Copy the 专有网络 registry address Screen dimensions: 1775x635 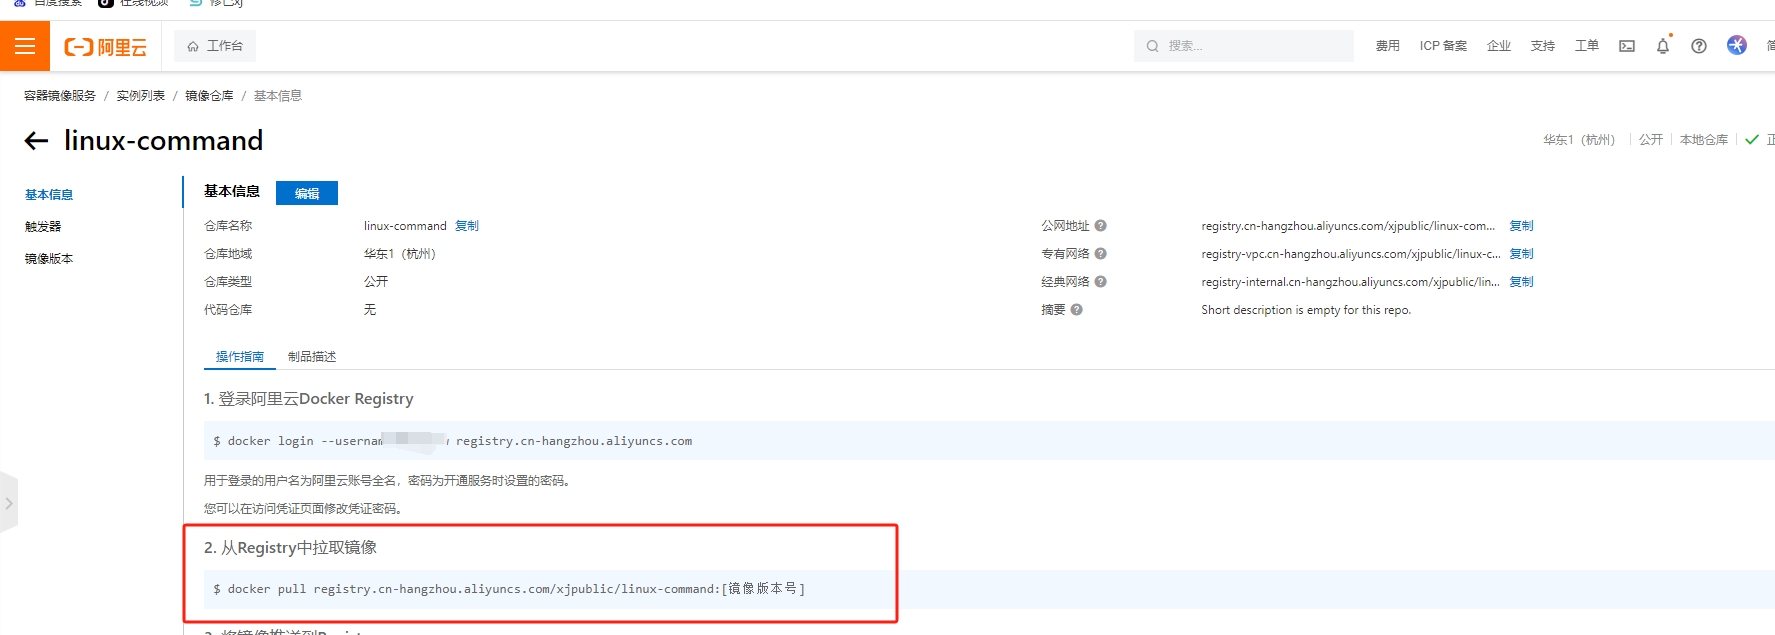click(x=1521, y=254)
